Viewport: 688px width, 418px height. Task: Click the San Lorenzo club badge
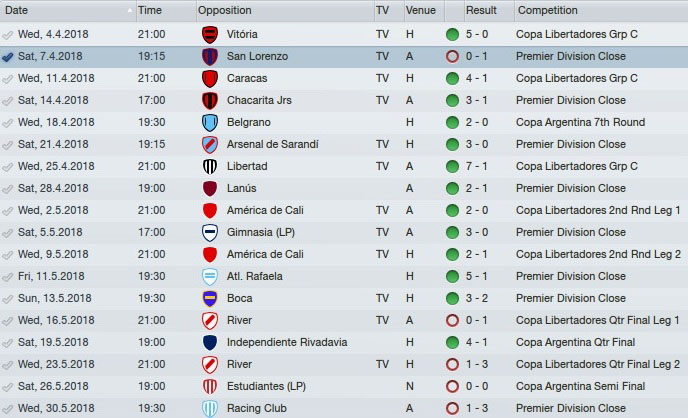[210, 56]
